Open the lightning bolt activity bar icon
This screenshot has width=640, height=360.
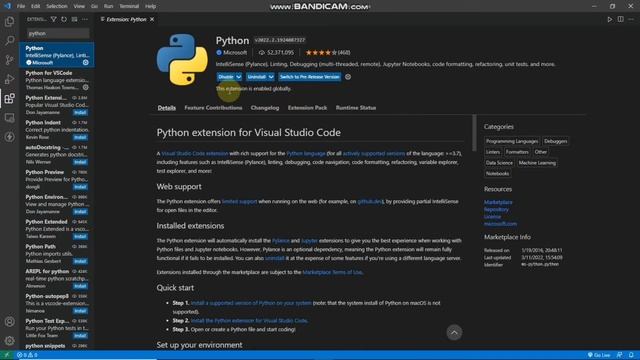pos(9,137)
